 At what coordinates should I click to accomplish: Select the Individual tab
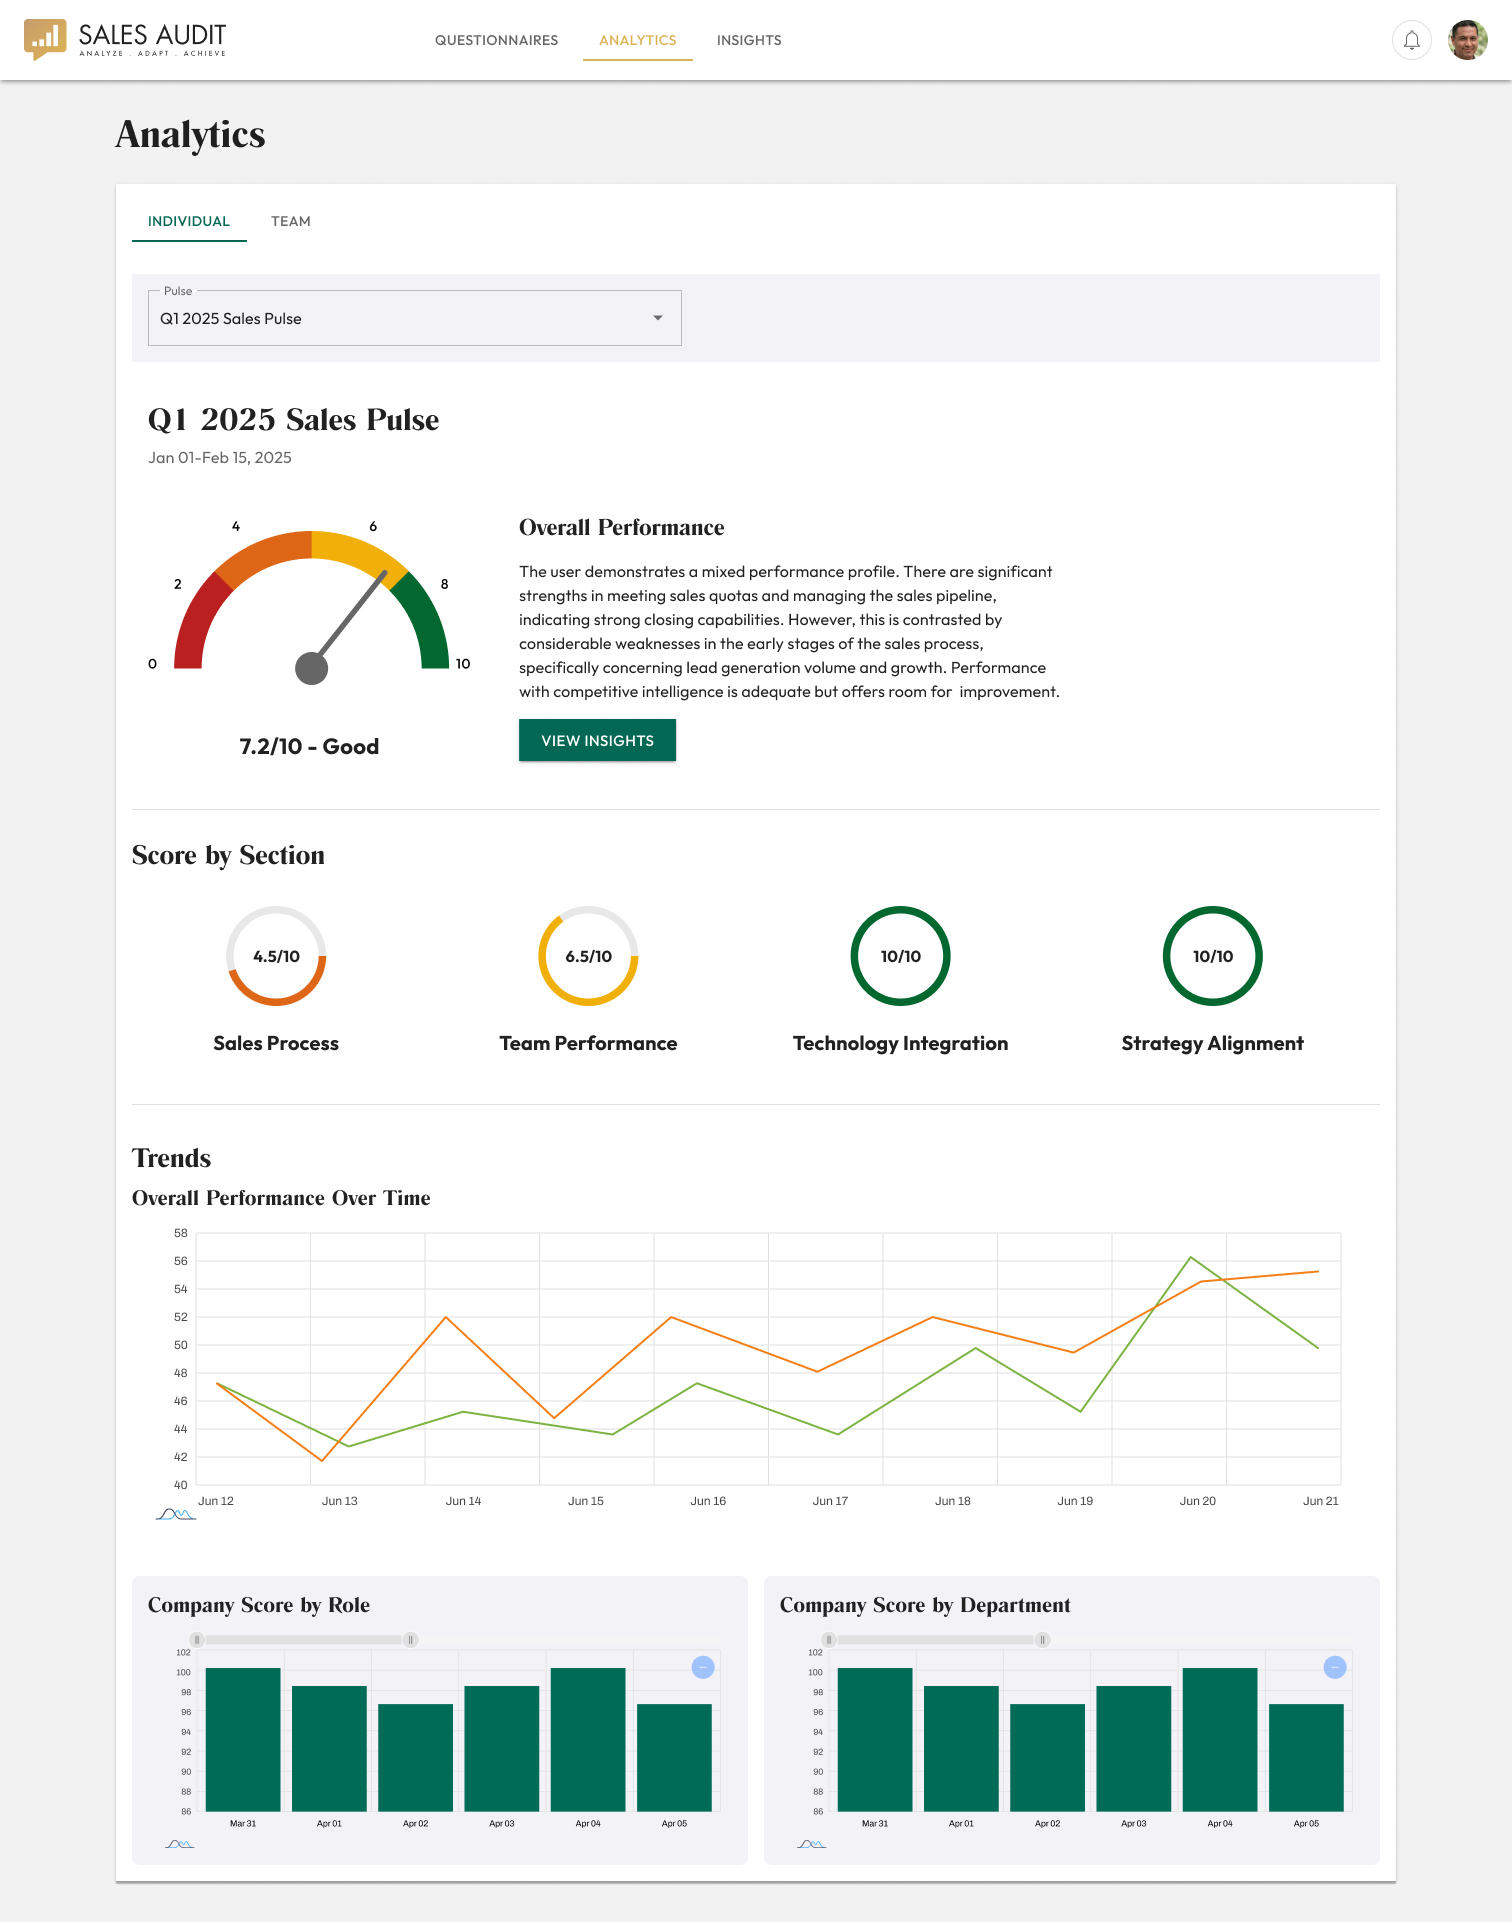point(189,221)
